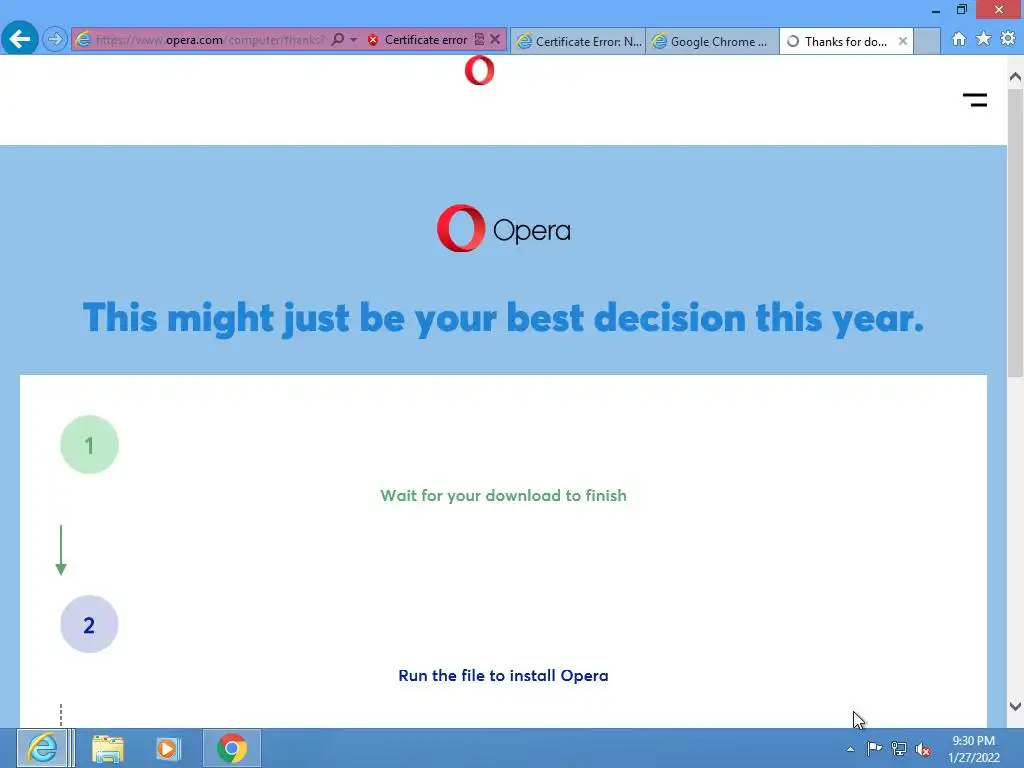Restore down the Internet Explorer window

(x=961, y=10)
